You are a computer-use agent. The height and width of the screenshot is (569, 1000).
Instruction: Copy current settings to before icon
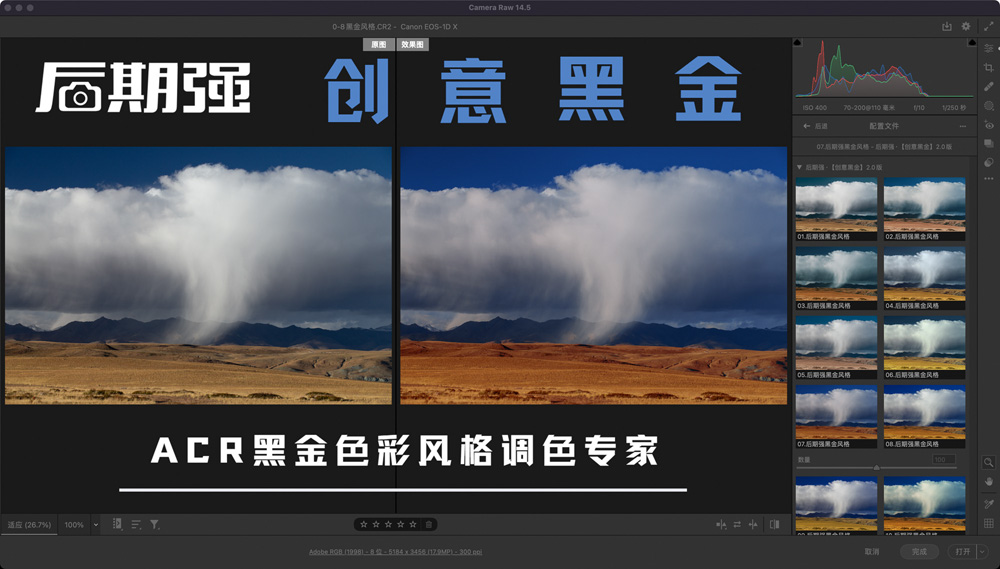pos(753,524)
